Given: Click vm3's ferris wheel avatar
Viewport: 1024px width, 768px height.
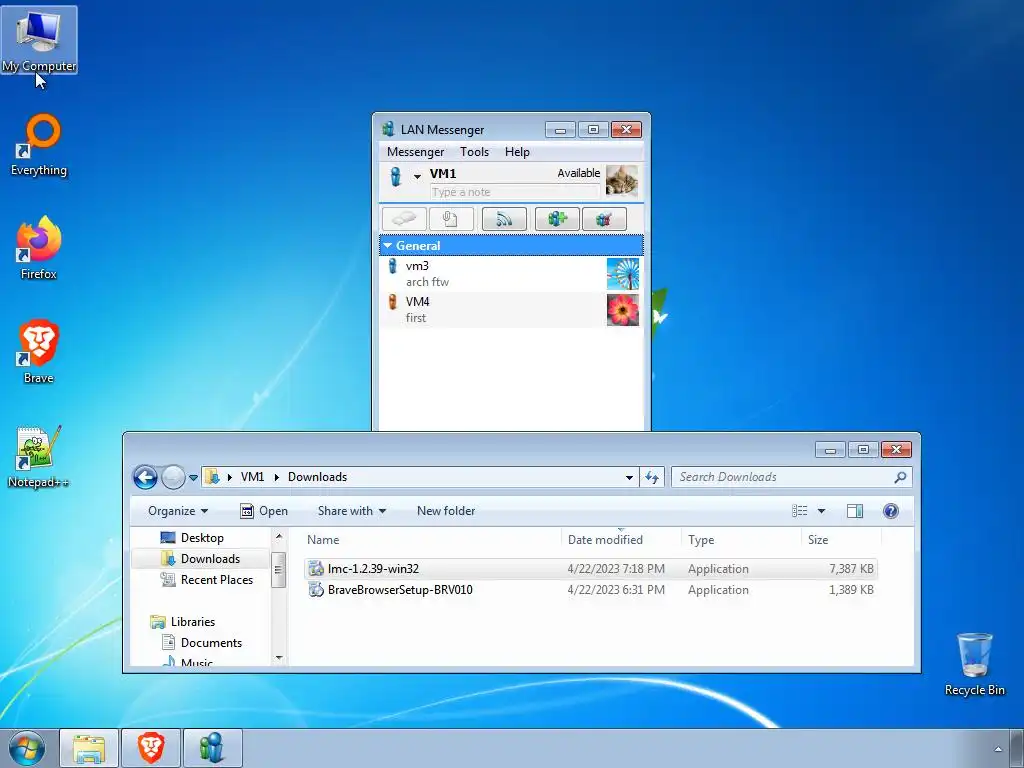Looking at the screenshot, I should click(x=623, y=274).
